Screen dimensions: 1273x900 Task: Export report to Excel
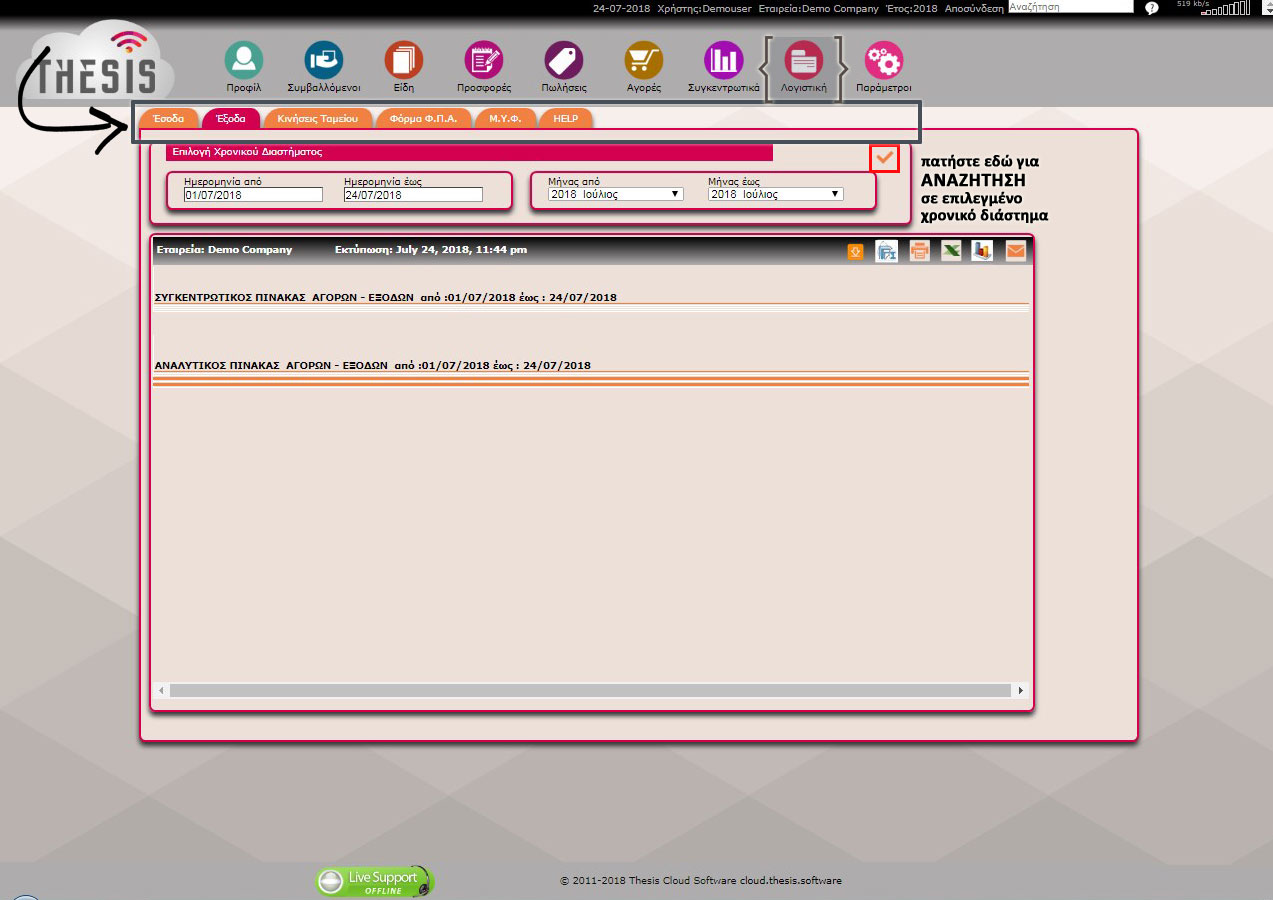pyautogui.click(x=951, y=251)
